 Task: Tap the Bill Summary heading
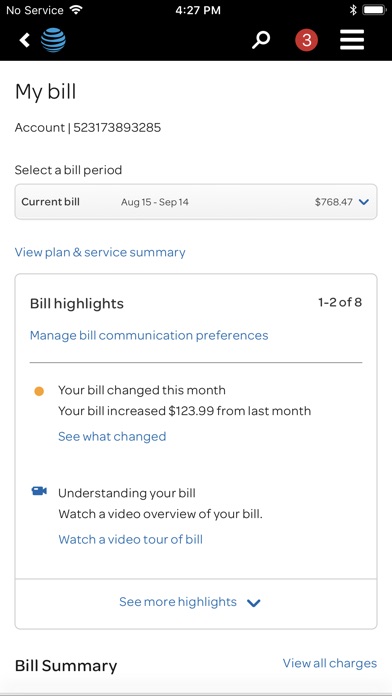pyautogui.click(x=66, y=666)
